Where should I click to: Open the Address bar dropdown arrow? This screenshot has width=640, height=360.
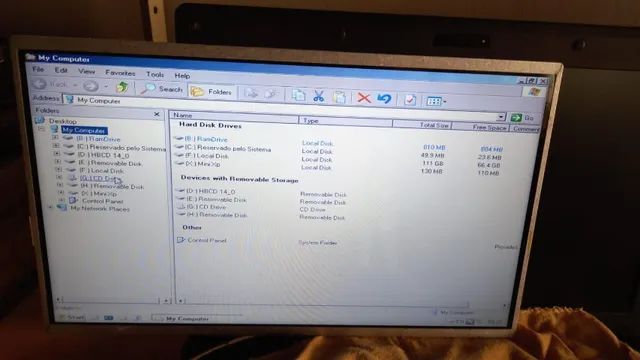click(x=501, y=117)
